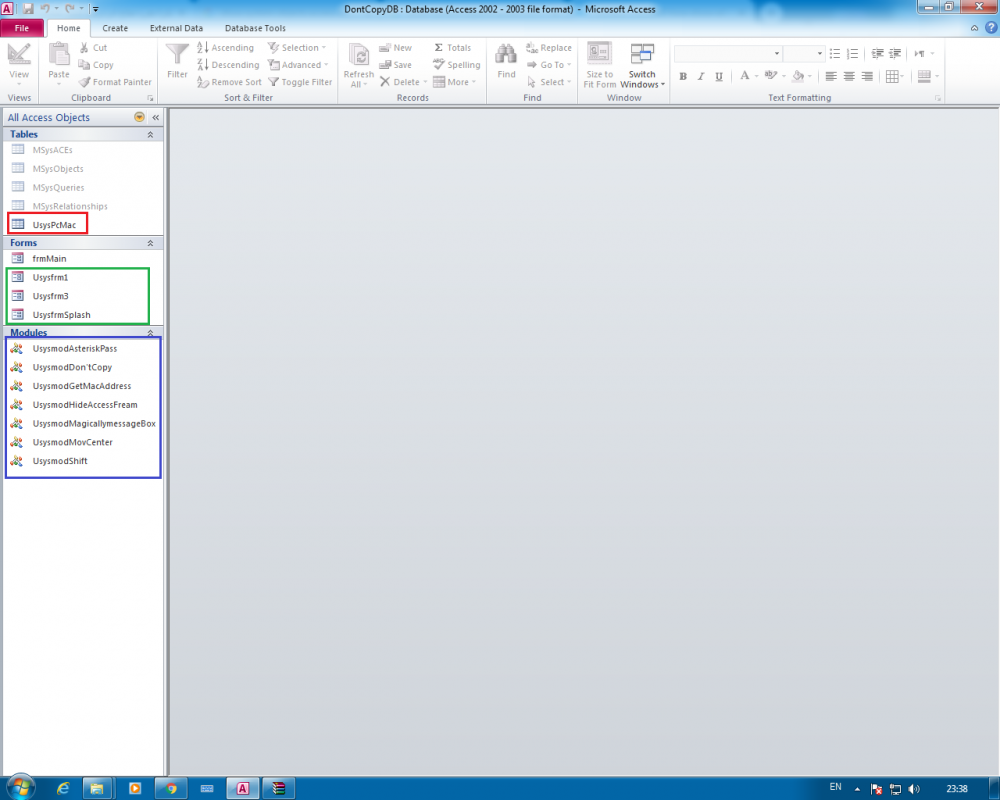Click Toggle Filter

click(x=300, y=82)
